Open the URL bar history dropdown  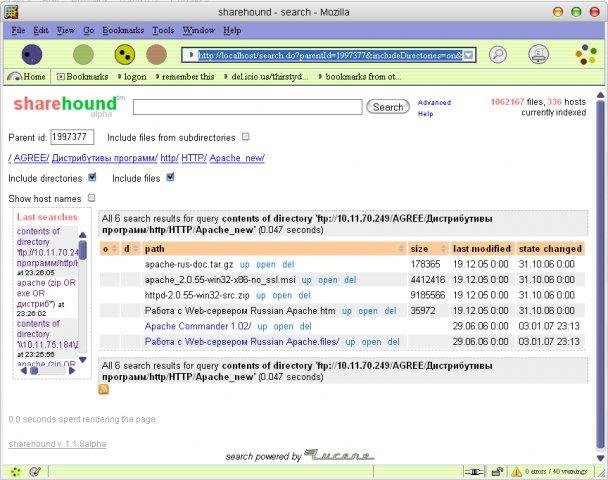(468, 55)
